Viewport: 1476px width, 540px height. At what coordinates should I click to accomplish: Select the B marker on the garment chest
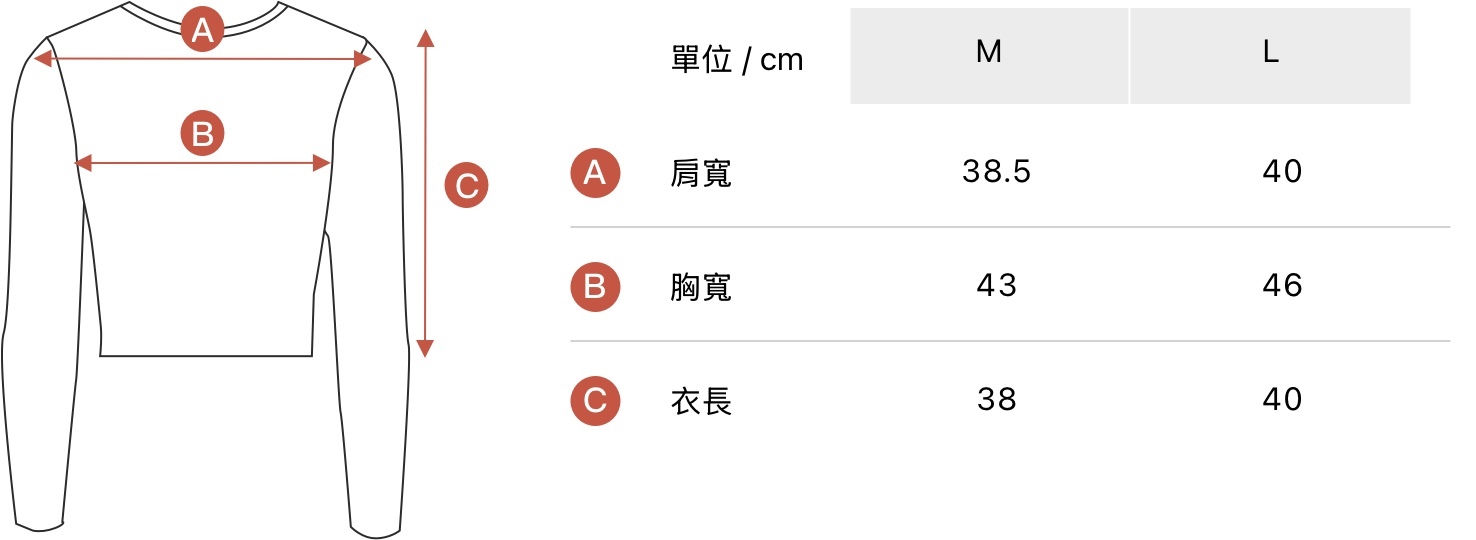pyautogui.click(x=202, y=134)
